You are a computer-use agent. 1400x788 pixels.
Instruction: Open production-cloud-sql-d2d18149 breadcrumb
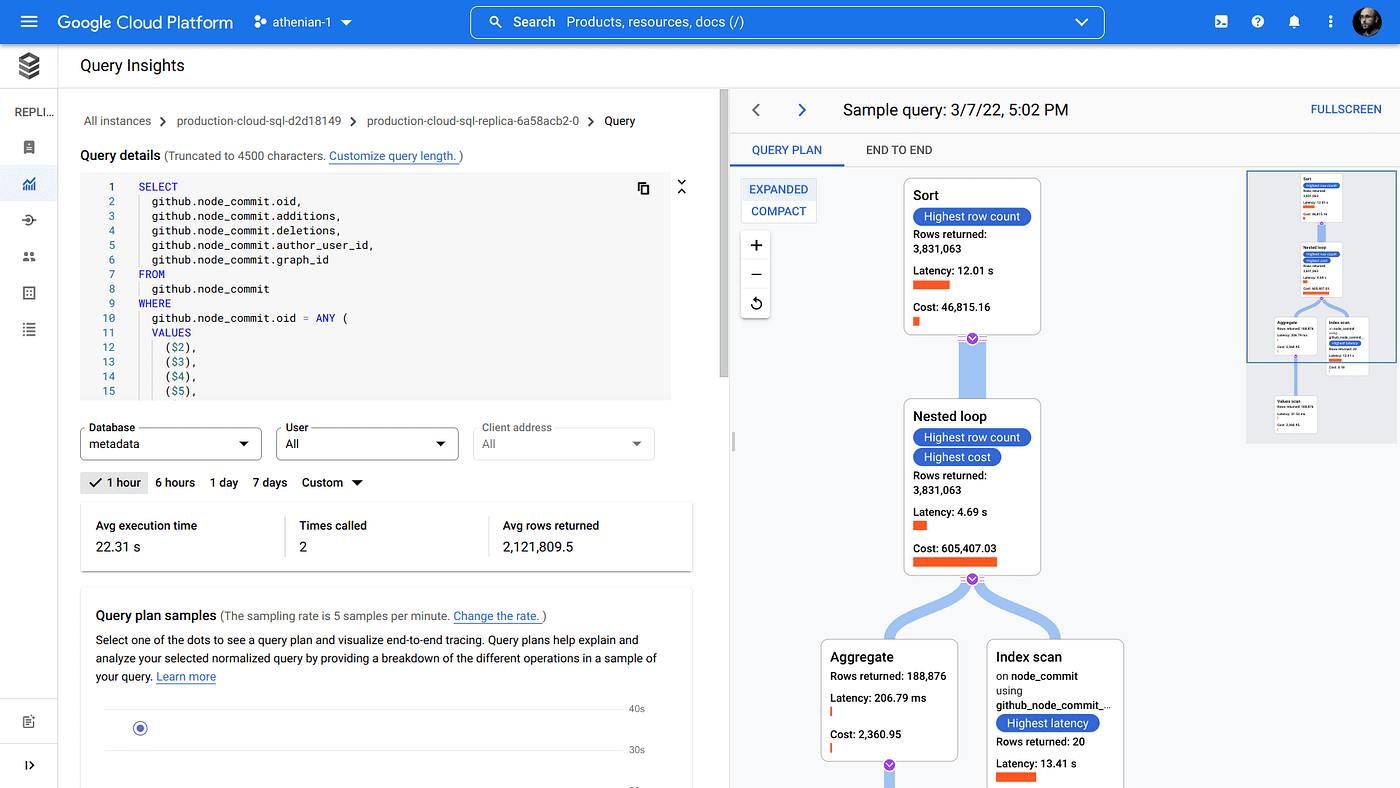pyautogui.click(x=259, y=121)
